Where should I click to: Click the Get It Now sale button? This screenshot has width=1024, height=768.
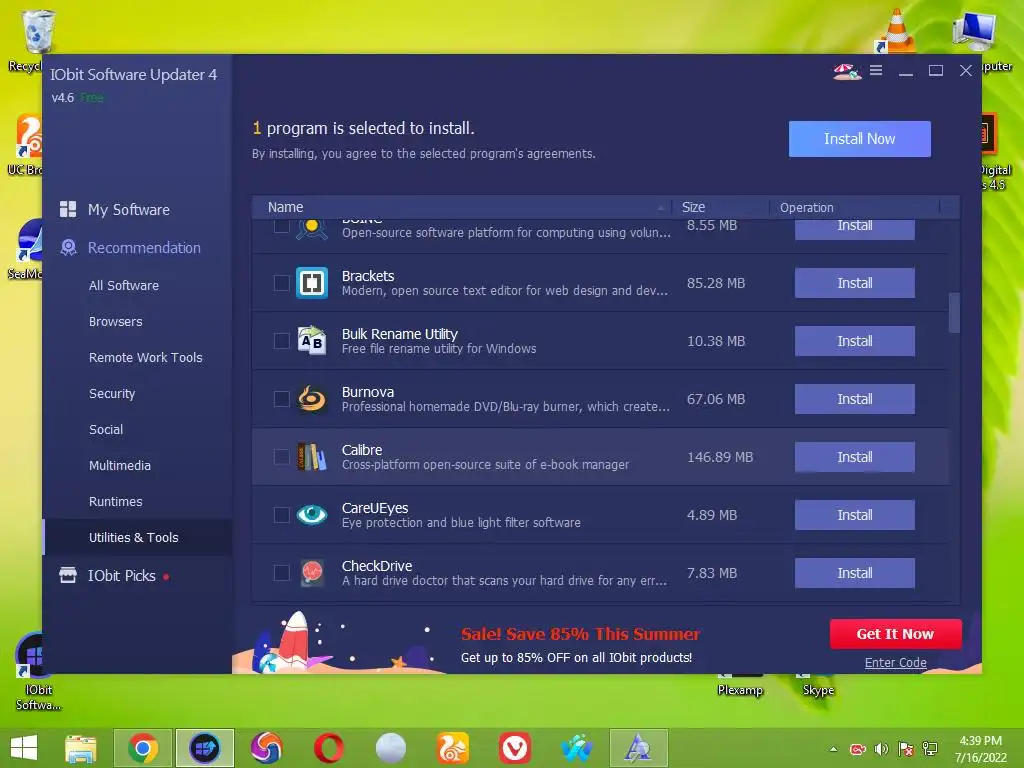895,633
